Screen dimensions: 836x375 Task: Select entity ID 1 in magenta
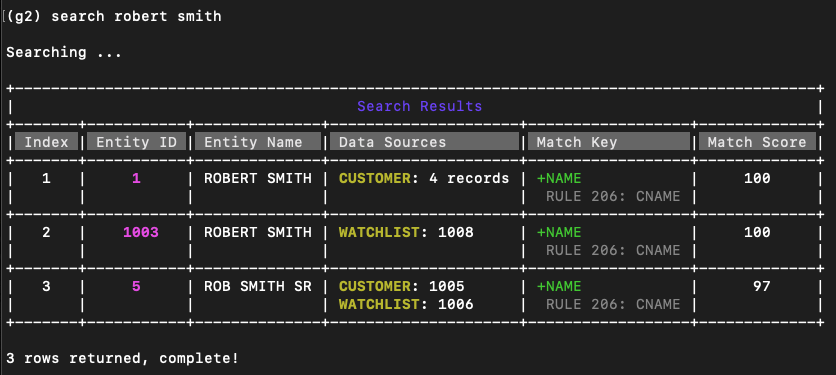click(136, 179)
